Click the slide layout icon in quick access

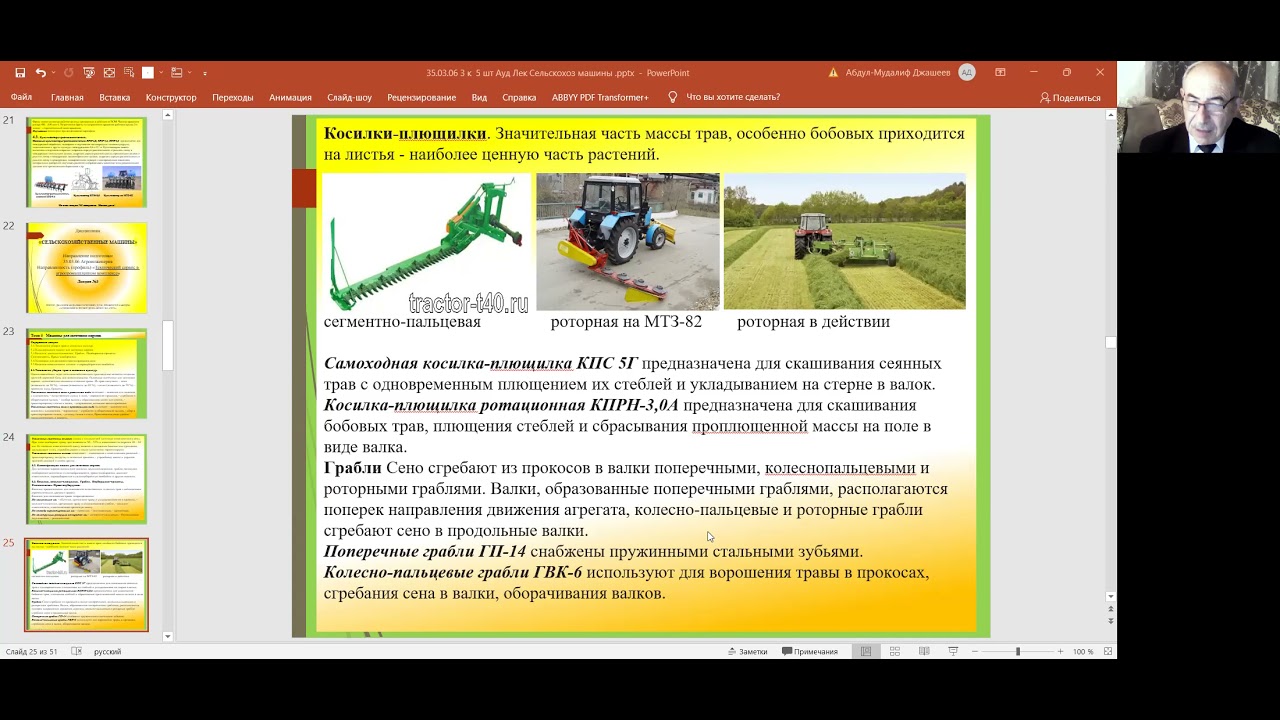(177, 73)
